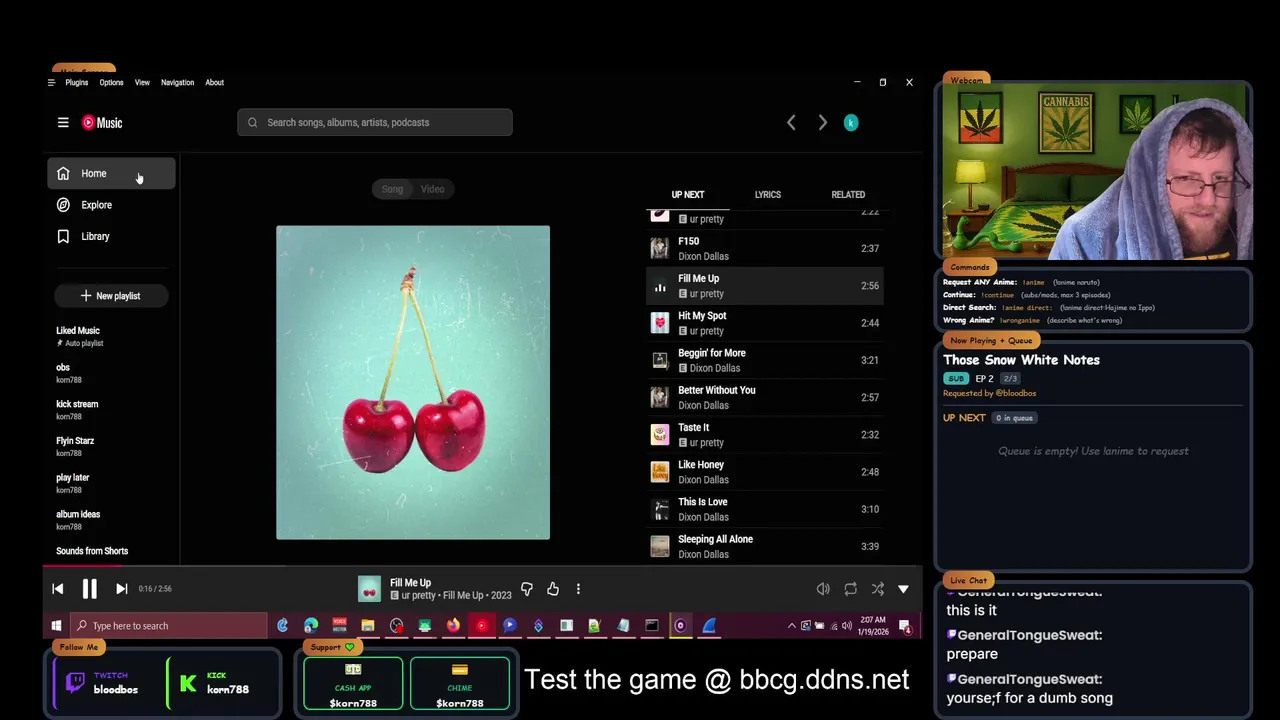
Task: Open the album ideas playlist
Action: click(x=111, y=520)
